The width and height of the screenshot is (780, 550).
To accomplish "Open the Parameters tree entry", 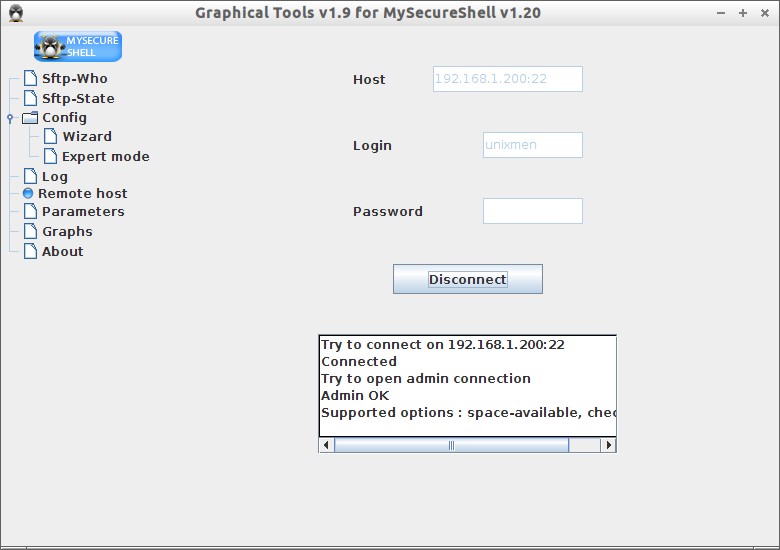I will pos(83,211).
